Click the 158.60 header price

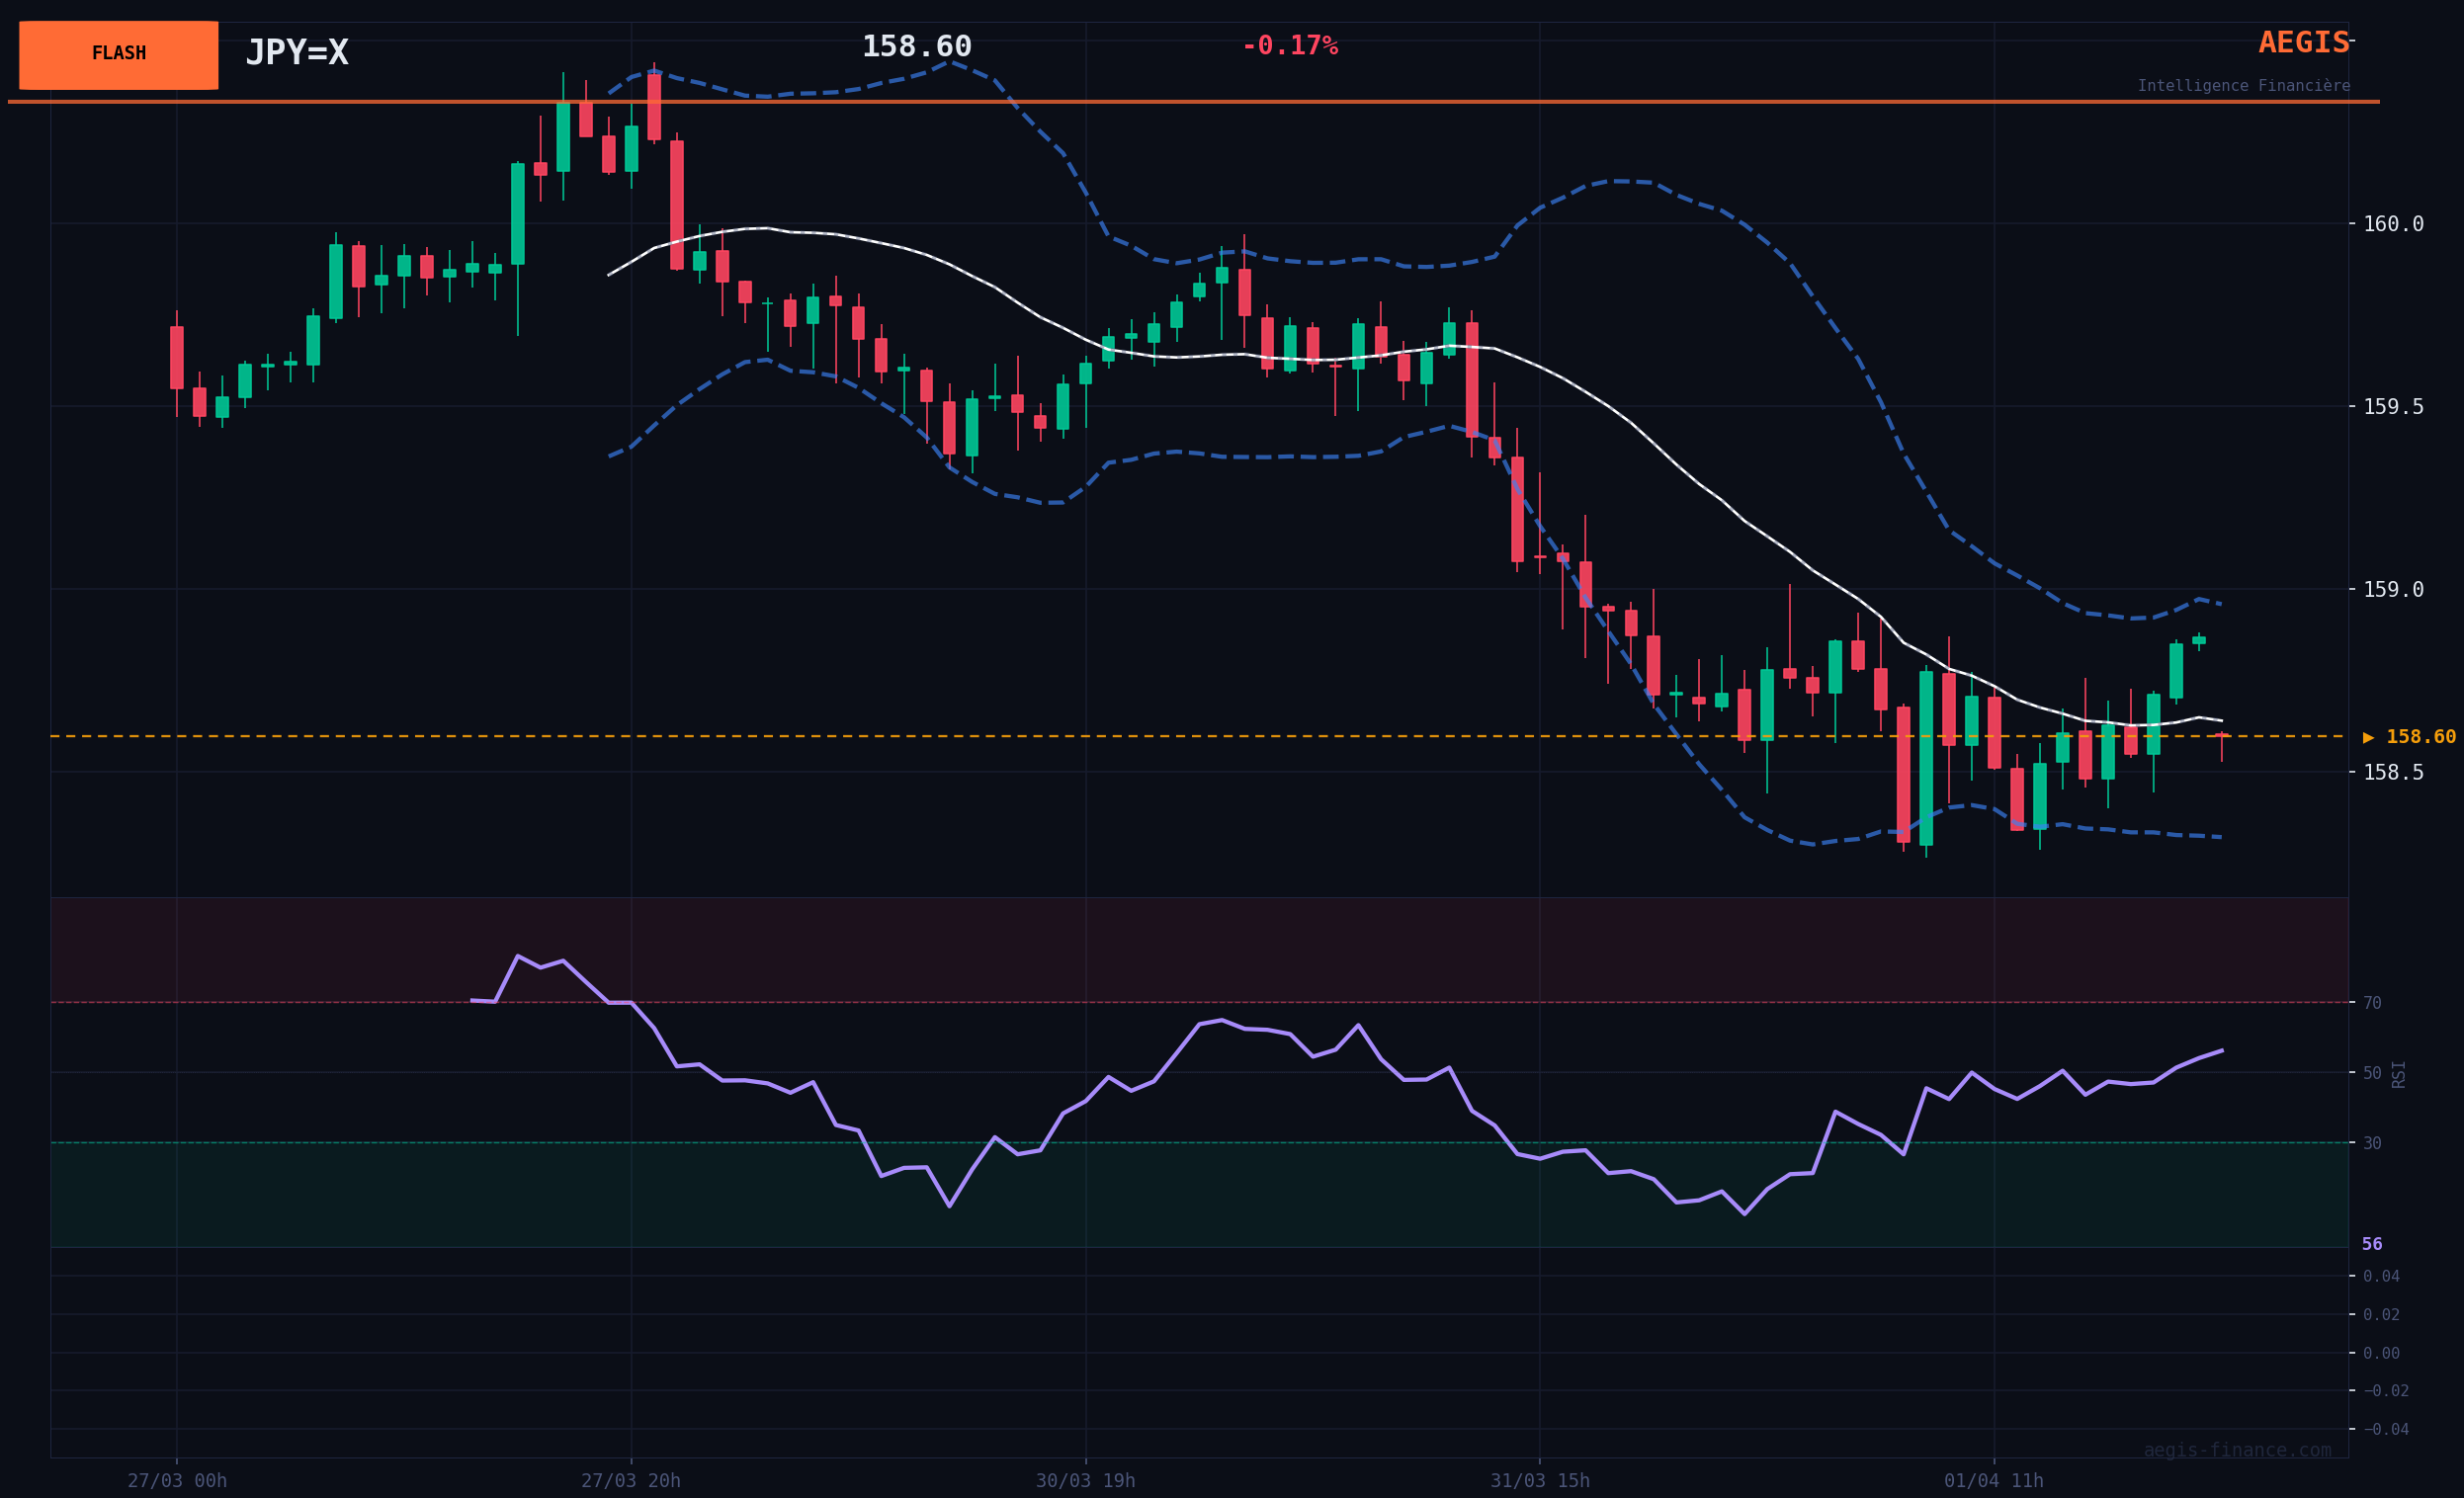click(x=916, y=47)
